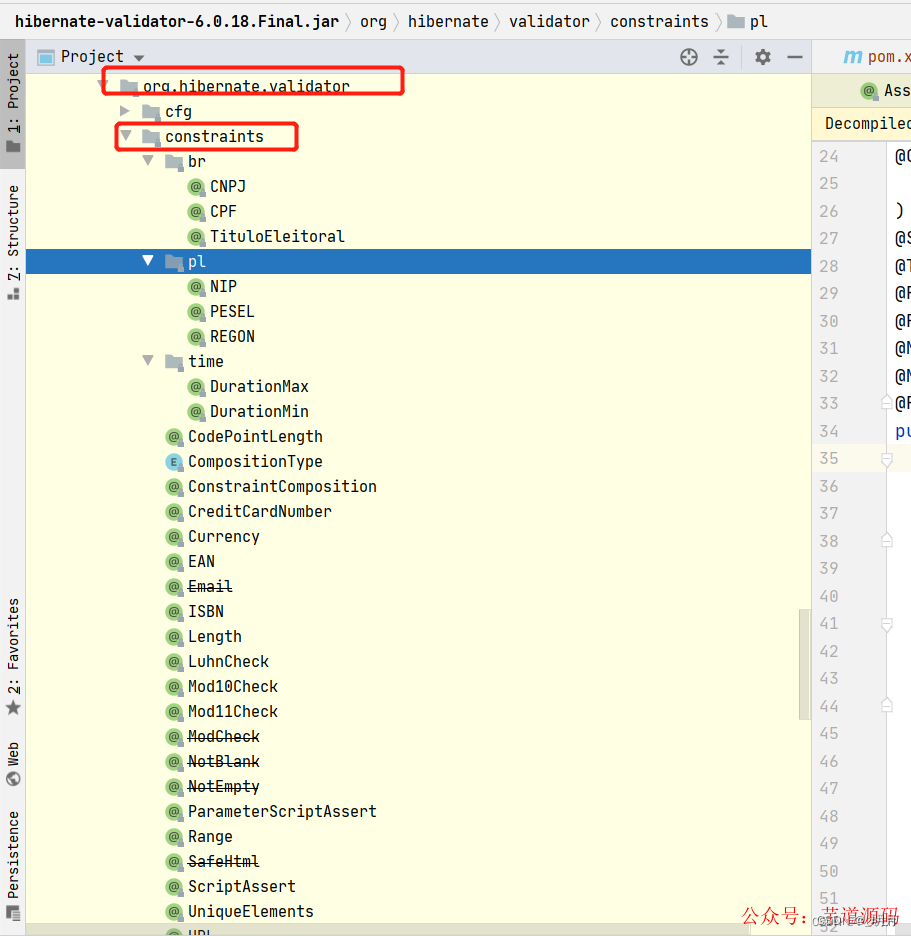Click the Mod11Check annotation icon
This screenshot has height=936, width=911.
(x=174, y=712)
